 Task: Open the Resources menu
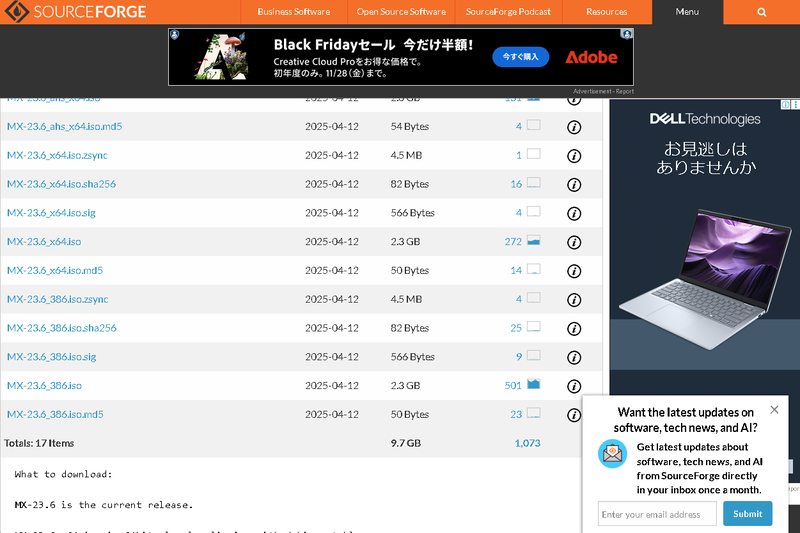pyautogui.click(x=607, y=12)
